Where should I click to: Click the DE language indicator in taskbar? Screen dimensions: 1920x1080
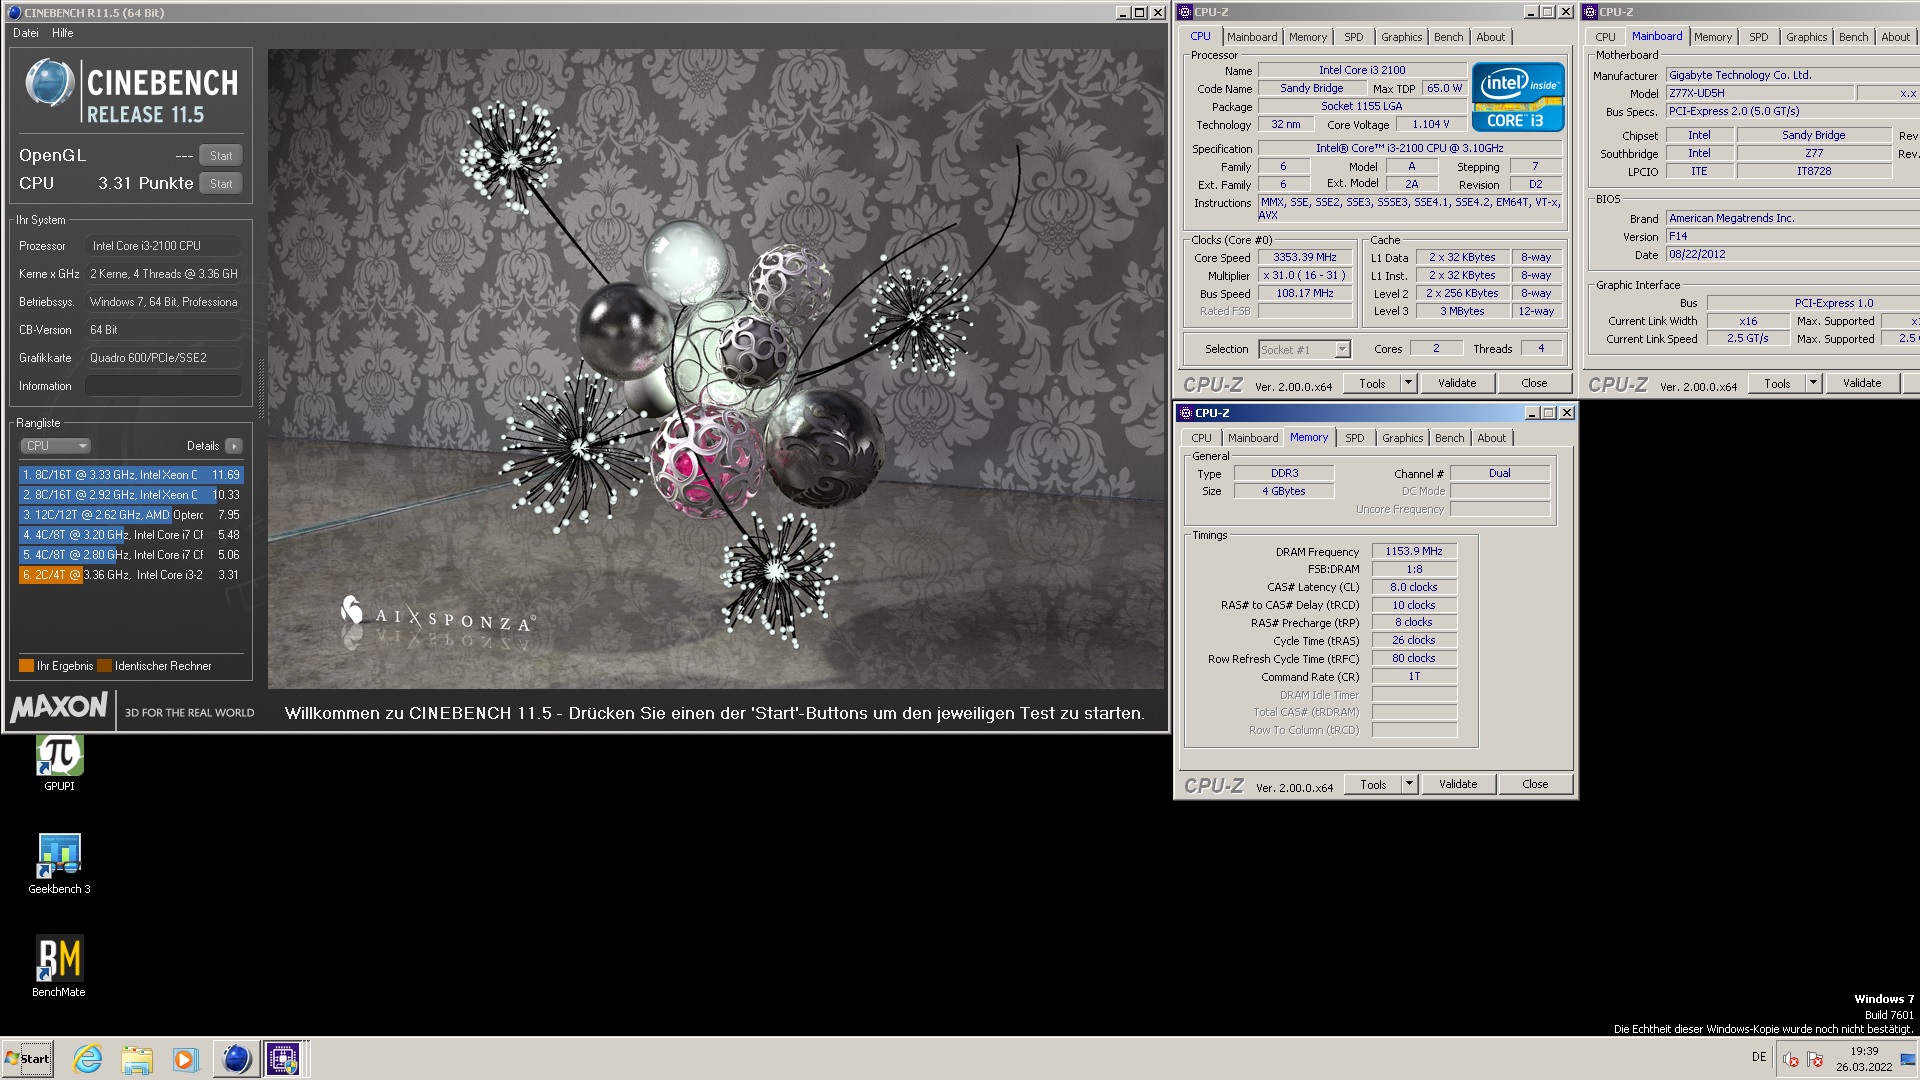click(1759, 1057)
